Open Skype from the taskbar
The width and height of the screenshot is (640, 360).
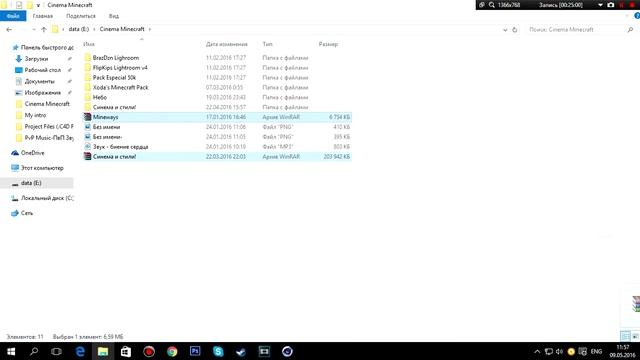coord(218,351)
